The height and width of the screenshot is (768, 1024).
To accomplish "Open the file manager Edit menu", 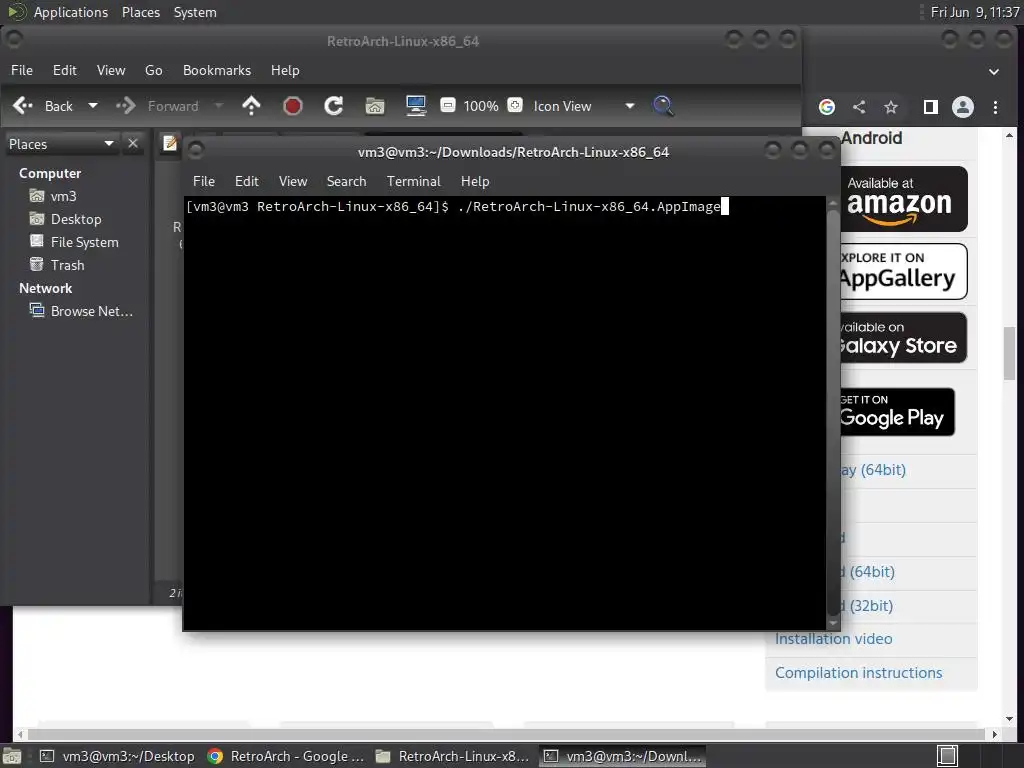I will [x=65, y=70].
